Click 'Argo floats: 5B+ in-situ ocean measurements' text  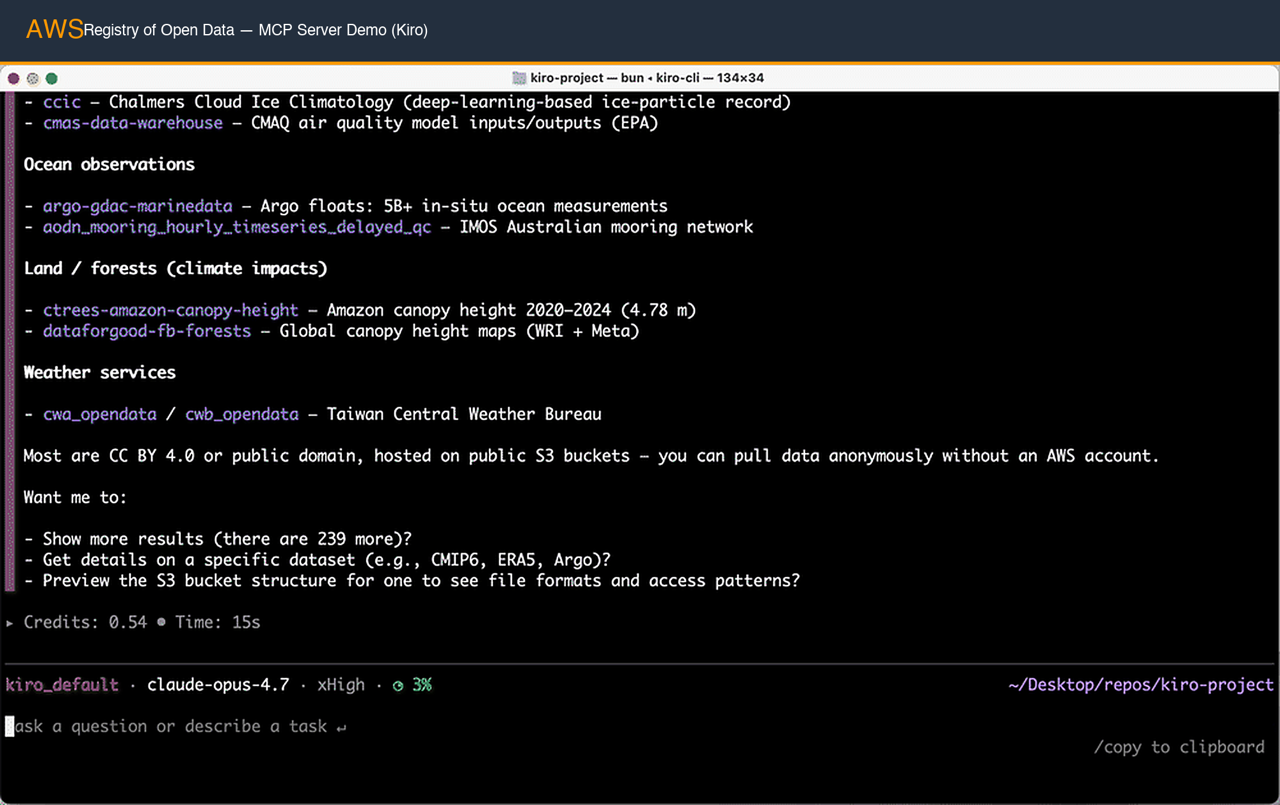(x=464, y=206)
